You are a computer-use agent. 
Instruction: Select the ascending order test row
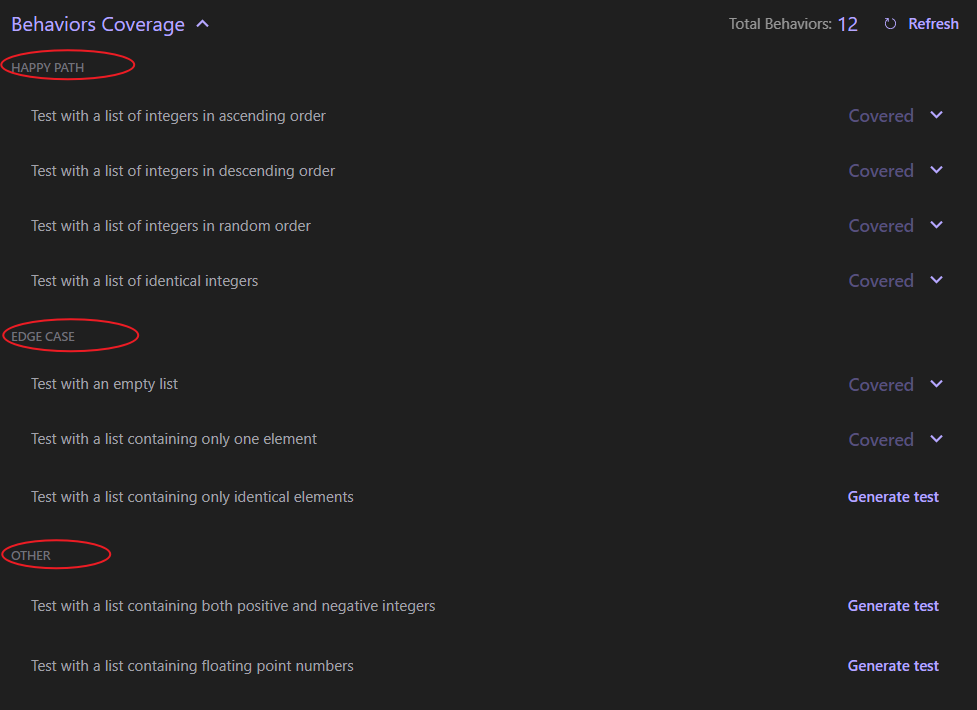[x=486, y=116]
